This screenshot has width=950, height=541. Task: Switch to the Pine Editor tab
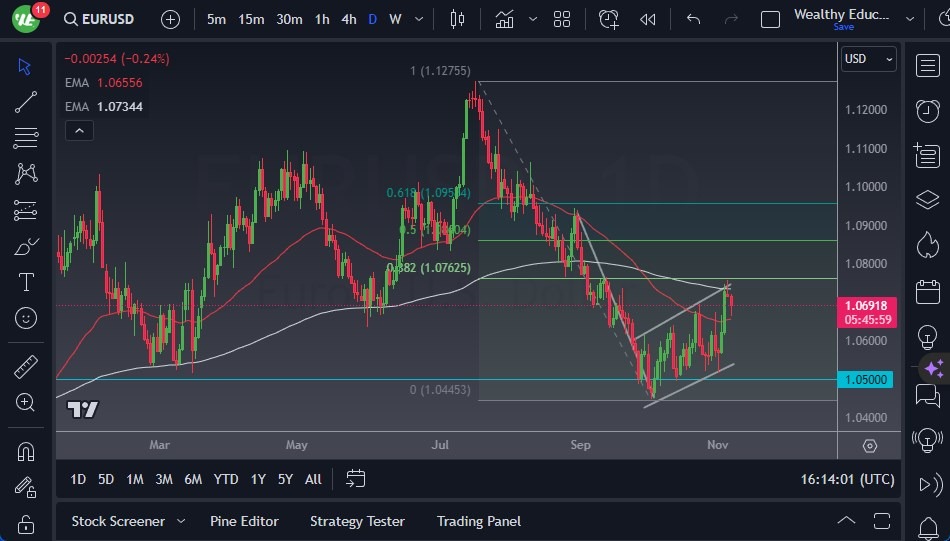(244, 521)
